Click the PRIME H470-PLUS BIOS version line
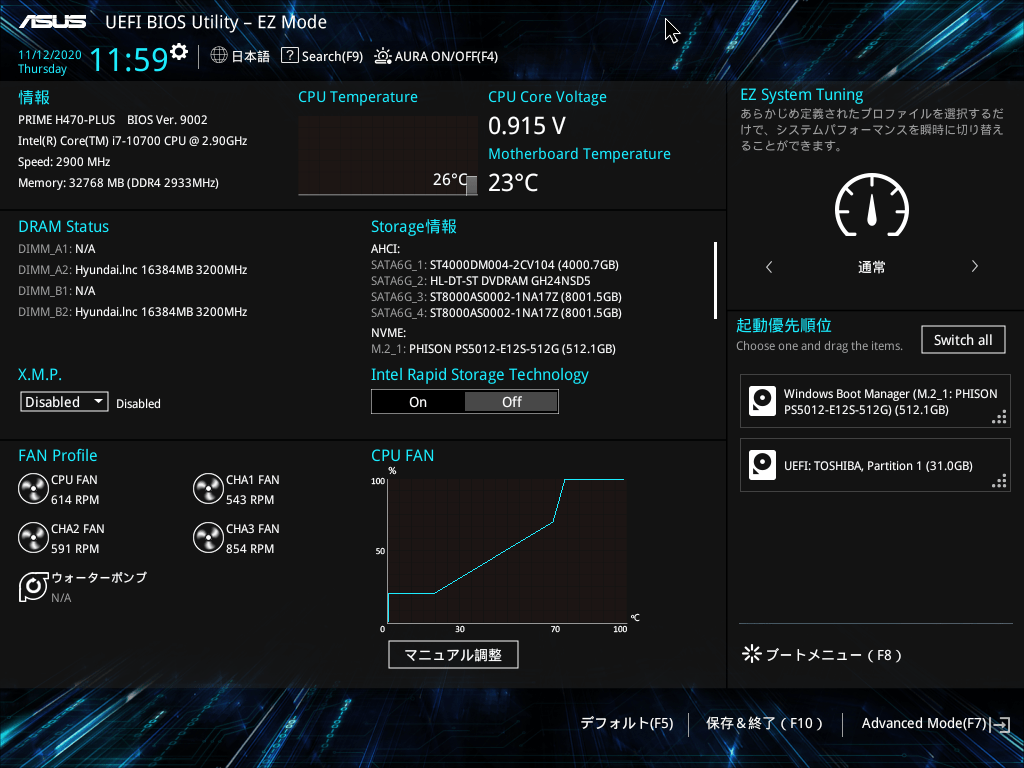The width and height of the screenshot is (1024, 768). (x=113, y=120)
